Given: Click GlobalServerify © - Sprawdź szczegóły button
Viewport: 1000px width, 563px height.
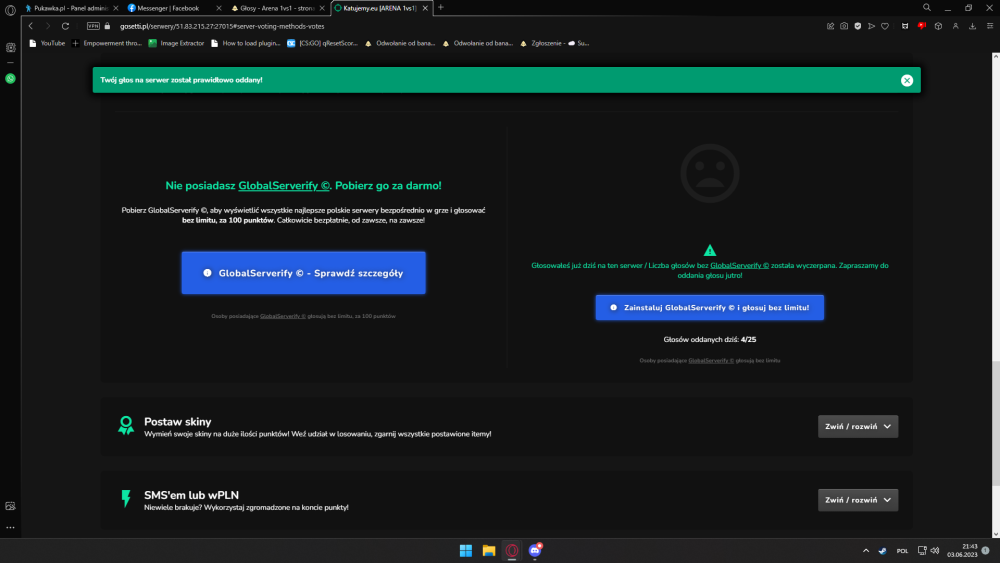Looking at the screenshot, I should tap(304, 273).
